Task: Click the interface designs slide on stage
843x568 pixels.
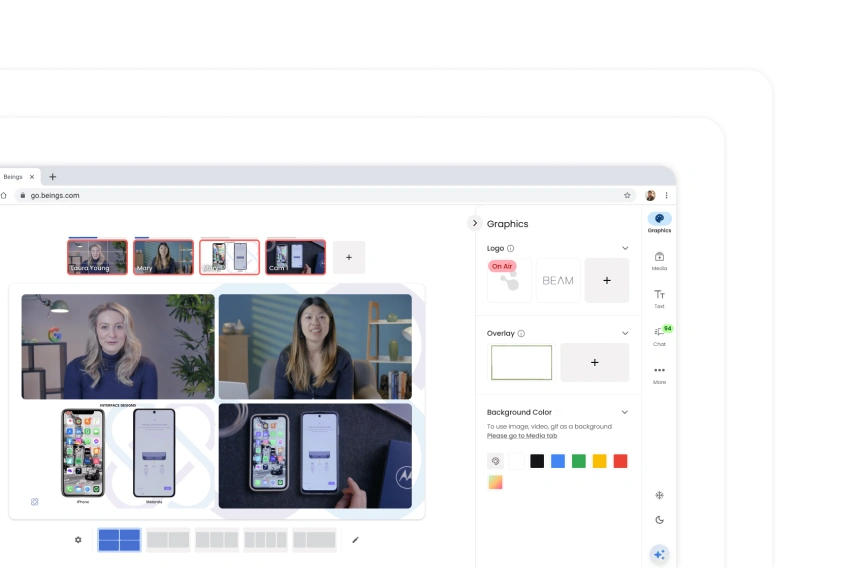Action: (x=118, y=455)
